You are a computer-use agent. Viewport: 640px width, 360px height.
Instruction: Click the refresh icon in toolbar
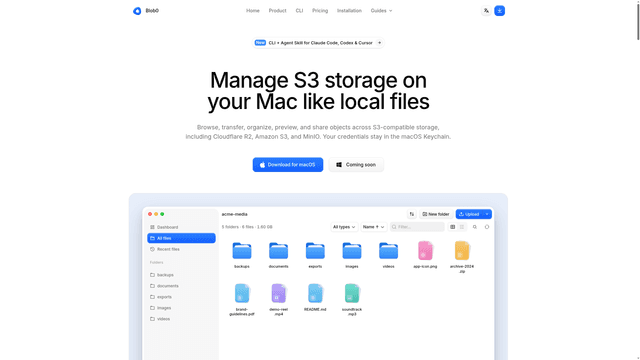[x=487, y=227]
